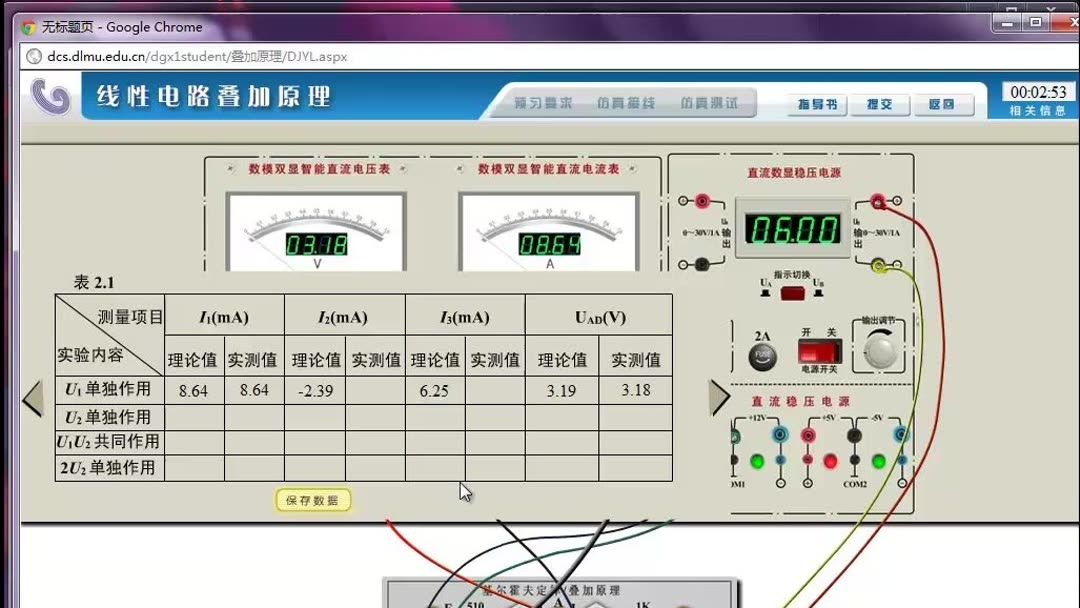Expand the right-side panel arrow
This screenshot has width=1080, height=608.
click(x=721, y=396)
